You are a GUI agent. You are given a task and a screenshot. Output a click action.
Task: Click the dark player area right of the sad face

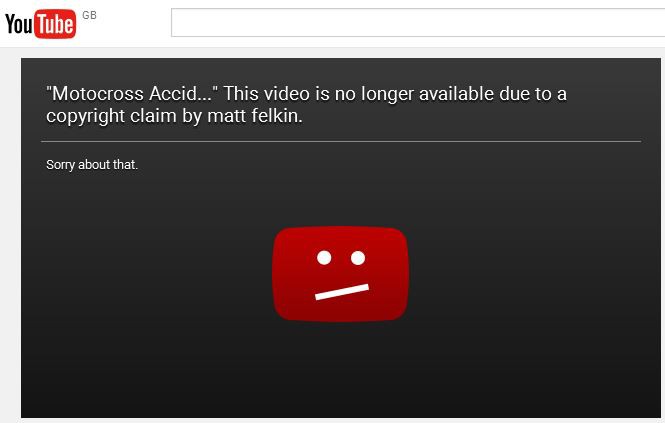tap(535, 274)
